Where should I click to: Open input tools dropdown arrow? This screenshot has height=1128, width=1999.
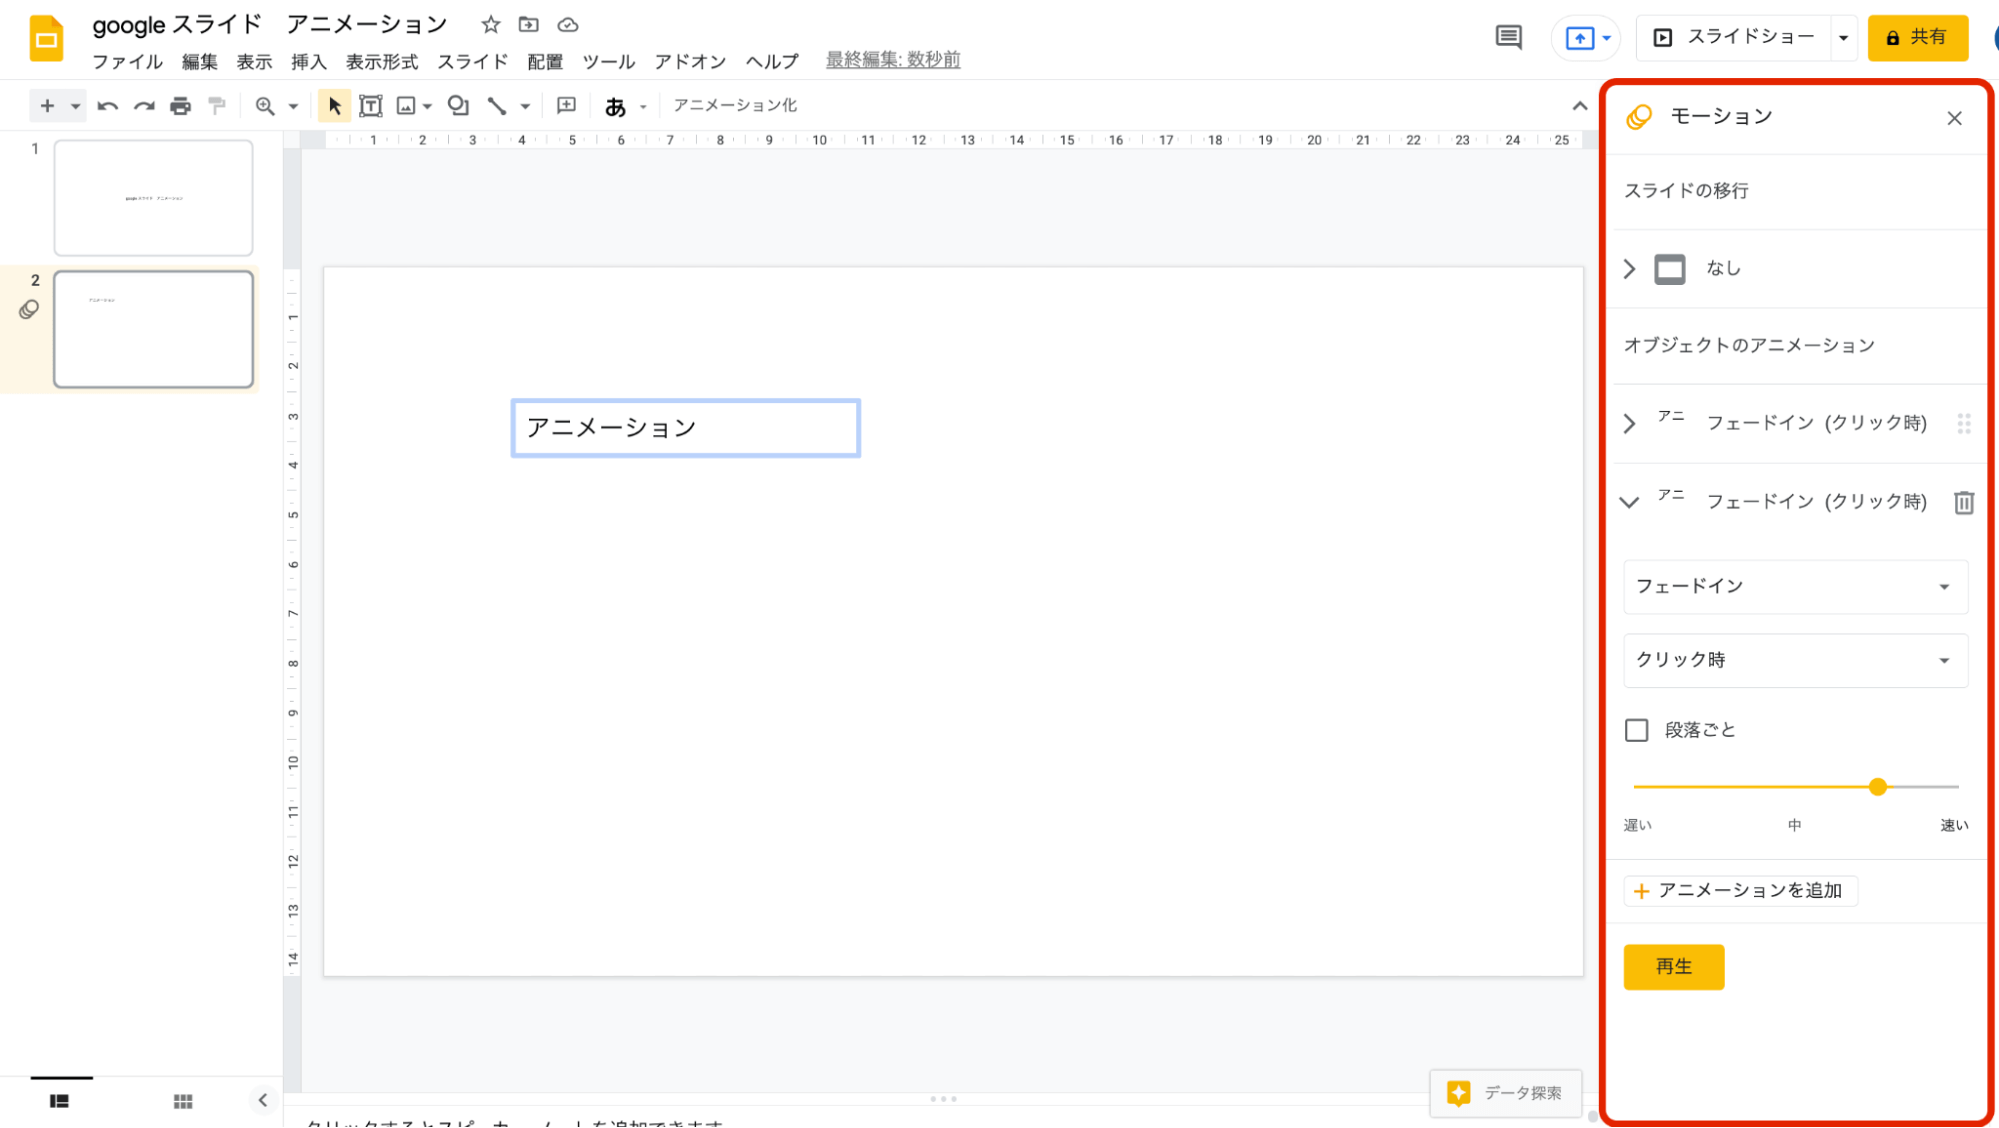click(643, 106)
